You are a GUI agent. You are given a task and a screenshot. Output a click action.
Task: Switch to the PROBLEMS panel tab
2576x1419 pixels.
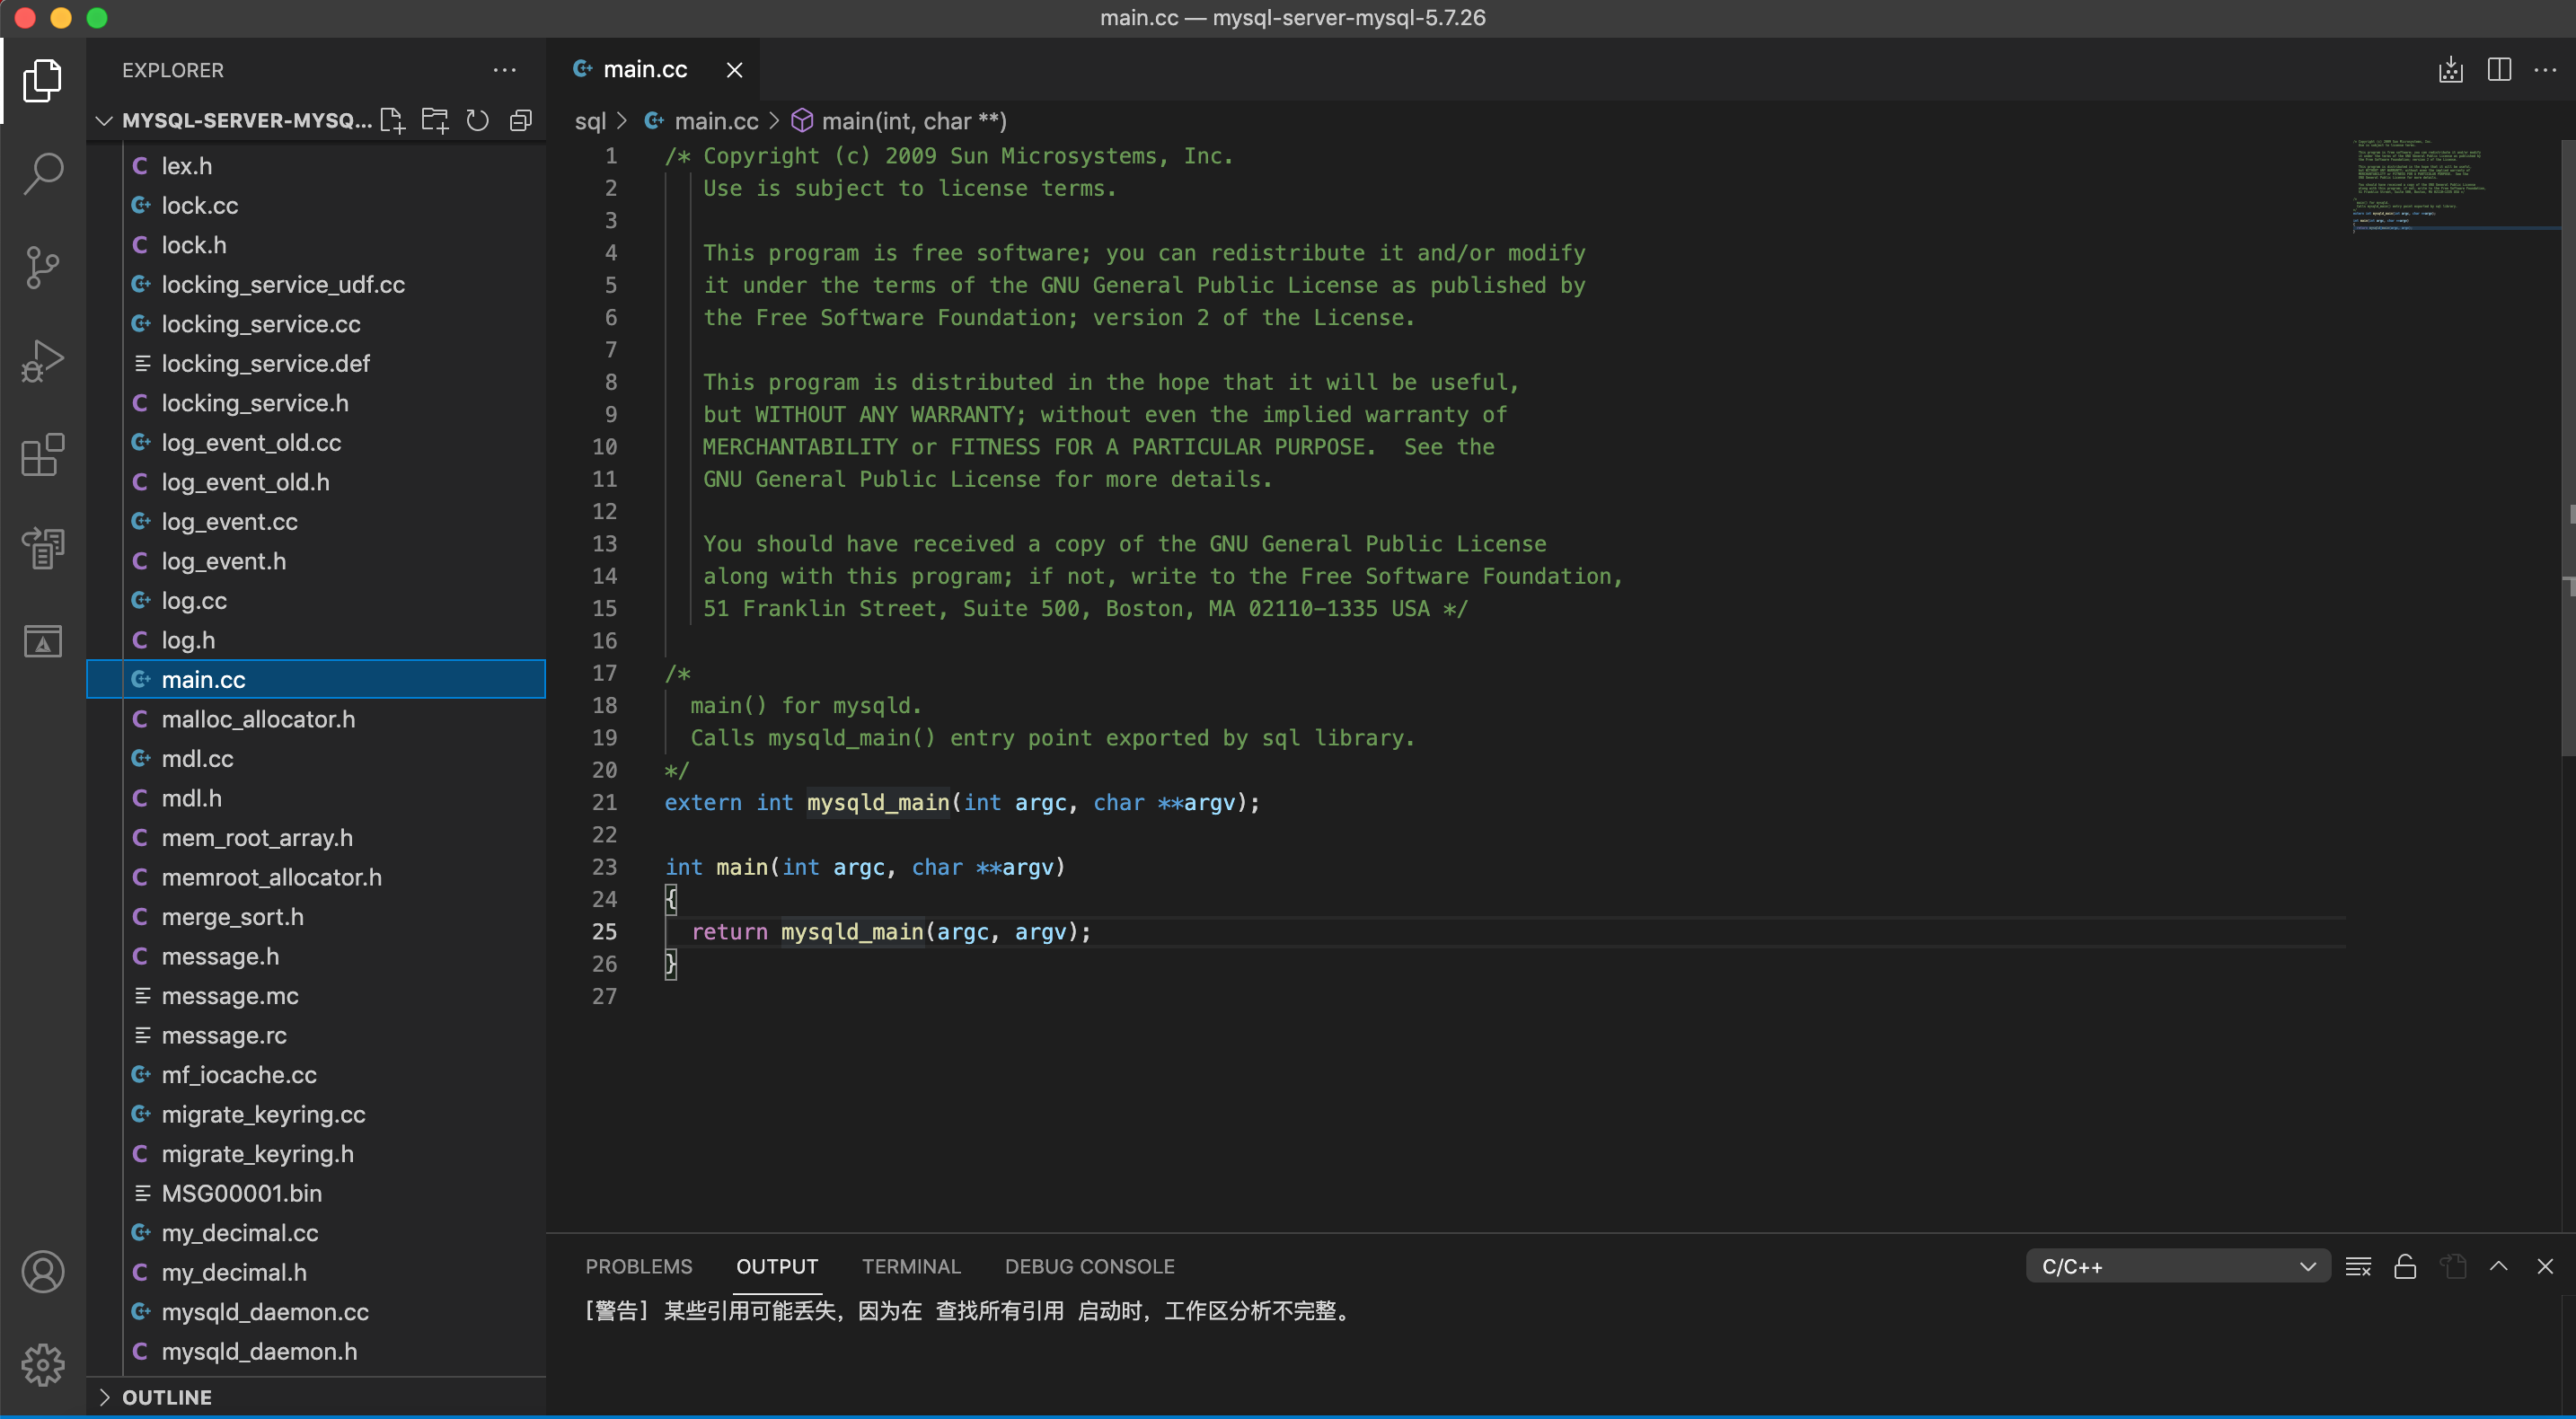pos(638,1267)
